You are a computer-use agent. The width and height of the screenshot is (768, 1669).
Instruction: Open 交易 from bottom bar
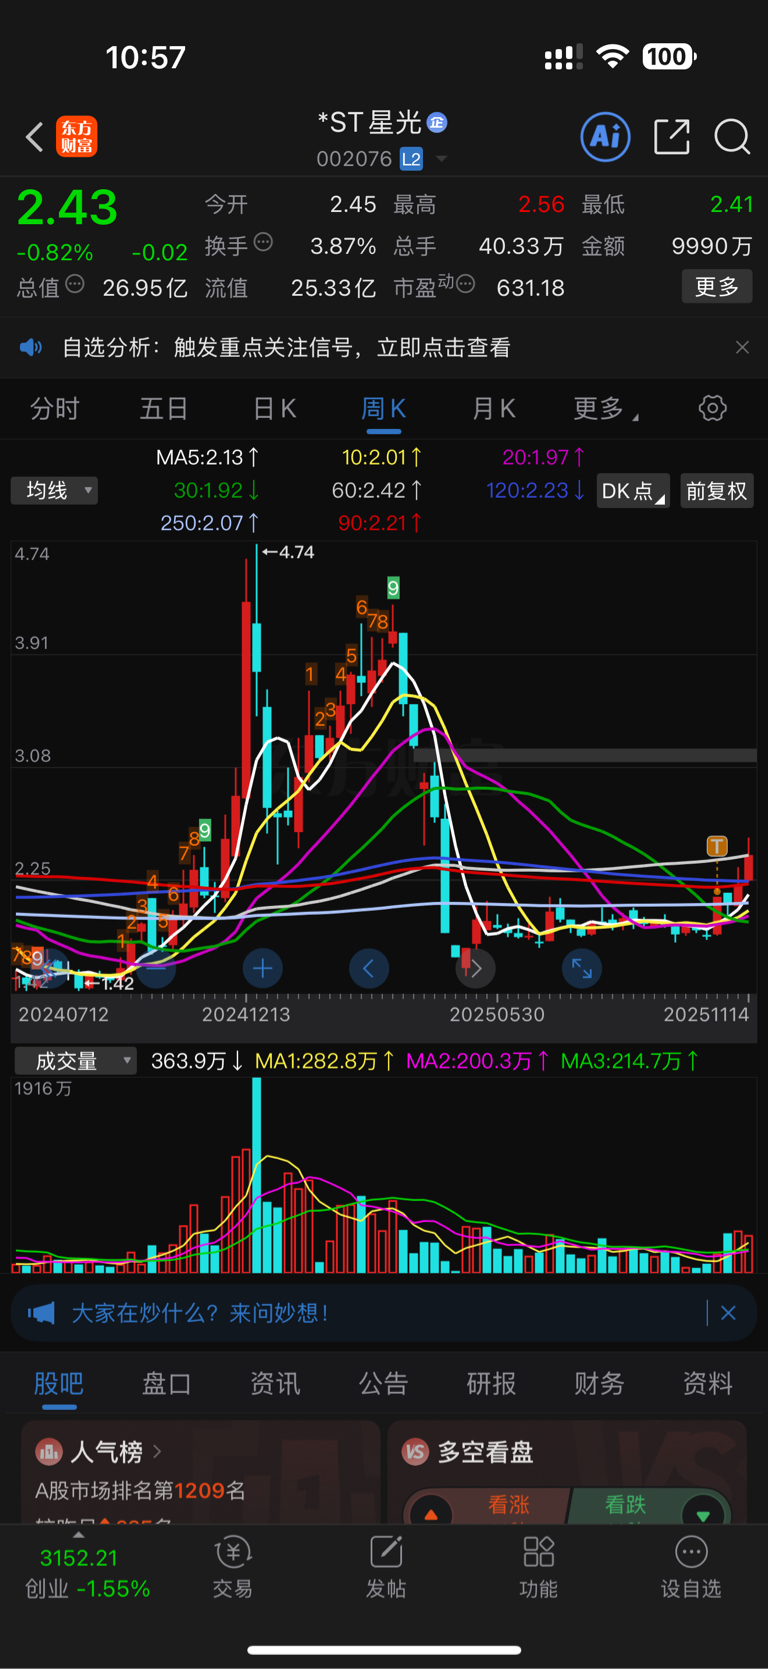pyautogui.click(x=233, y=1567)
